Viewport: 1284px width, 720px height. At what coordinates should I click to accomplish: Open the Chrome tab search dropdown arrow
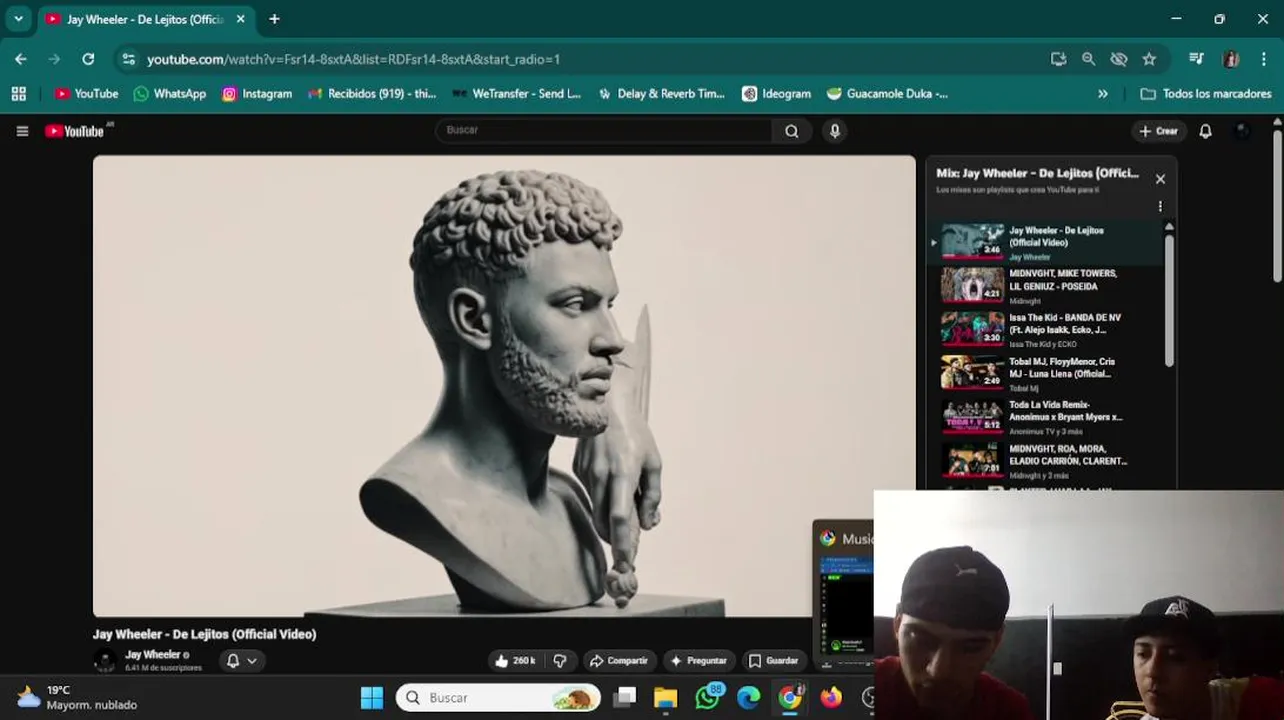[x=18, y=18]
